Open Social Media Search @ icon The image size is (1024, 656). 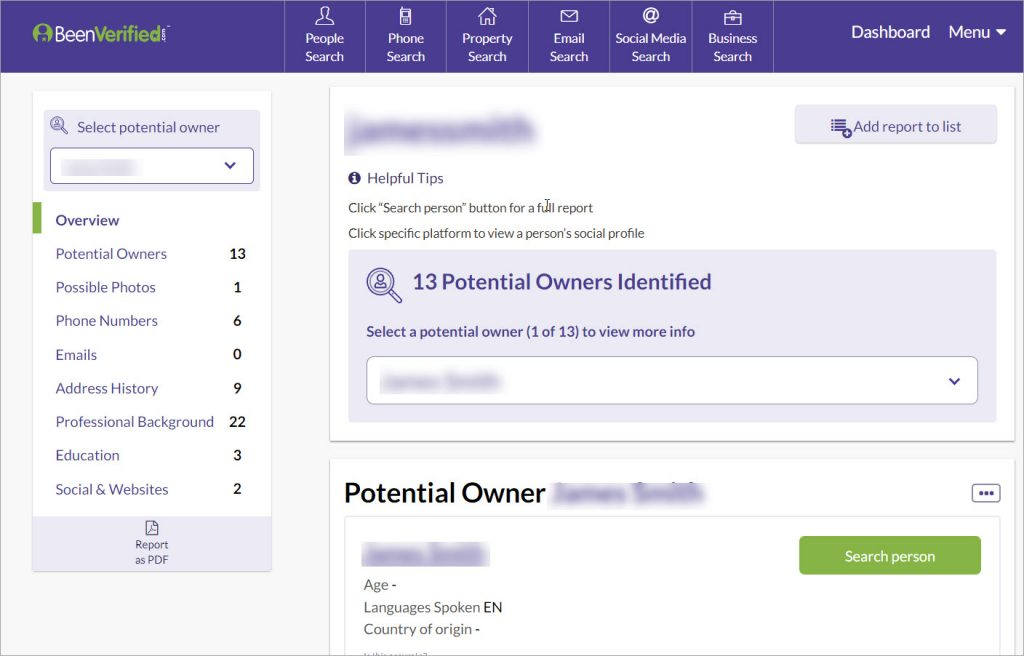(650, 15)
